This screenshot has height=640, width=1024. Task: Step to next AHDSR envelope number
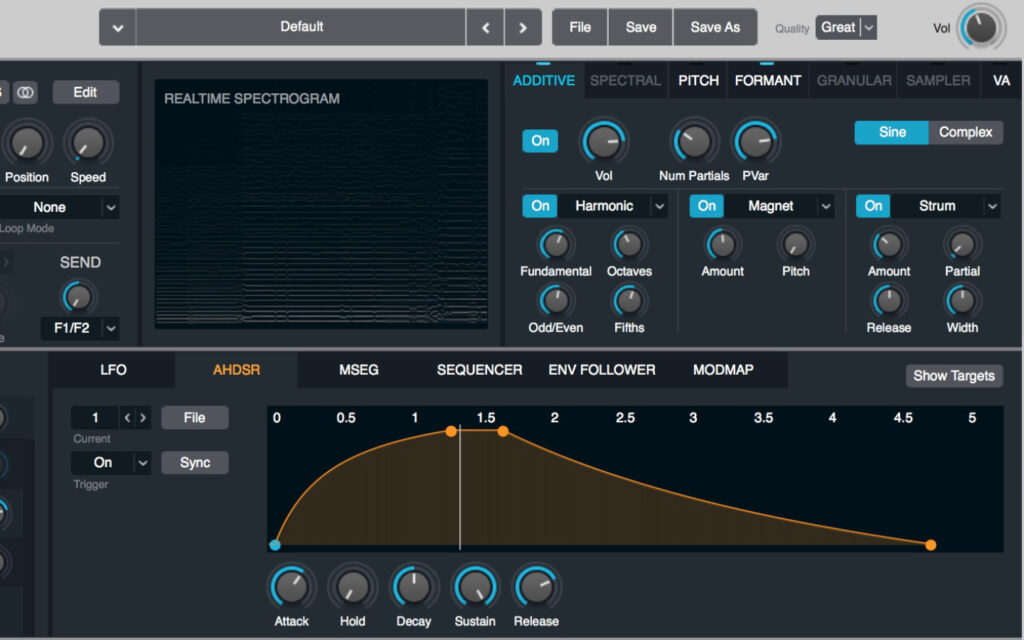pyautogui.click(x=143, y=418)
